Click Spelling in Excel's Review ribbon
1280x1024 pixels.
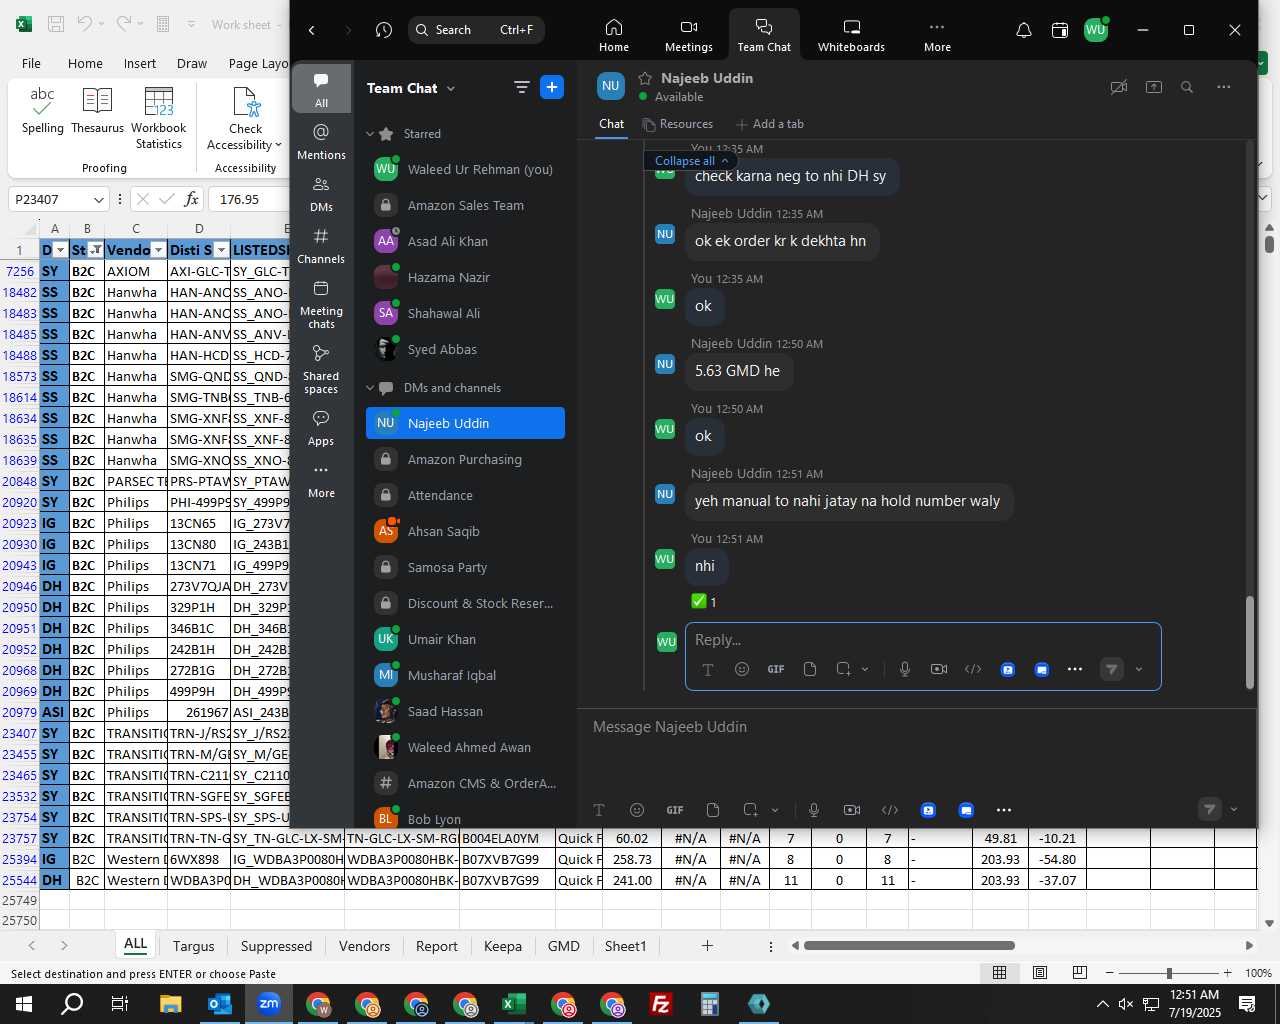pyautogui.click(x=42, y=111)
